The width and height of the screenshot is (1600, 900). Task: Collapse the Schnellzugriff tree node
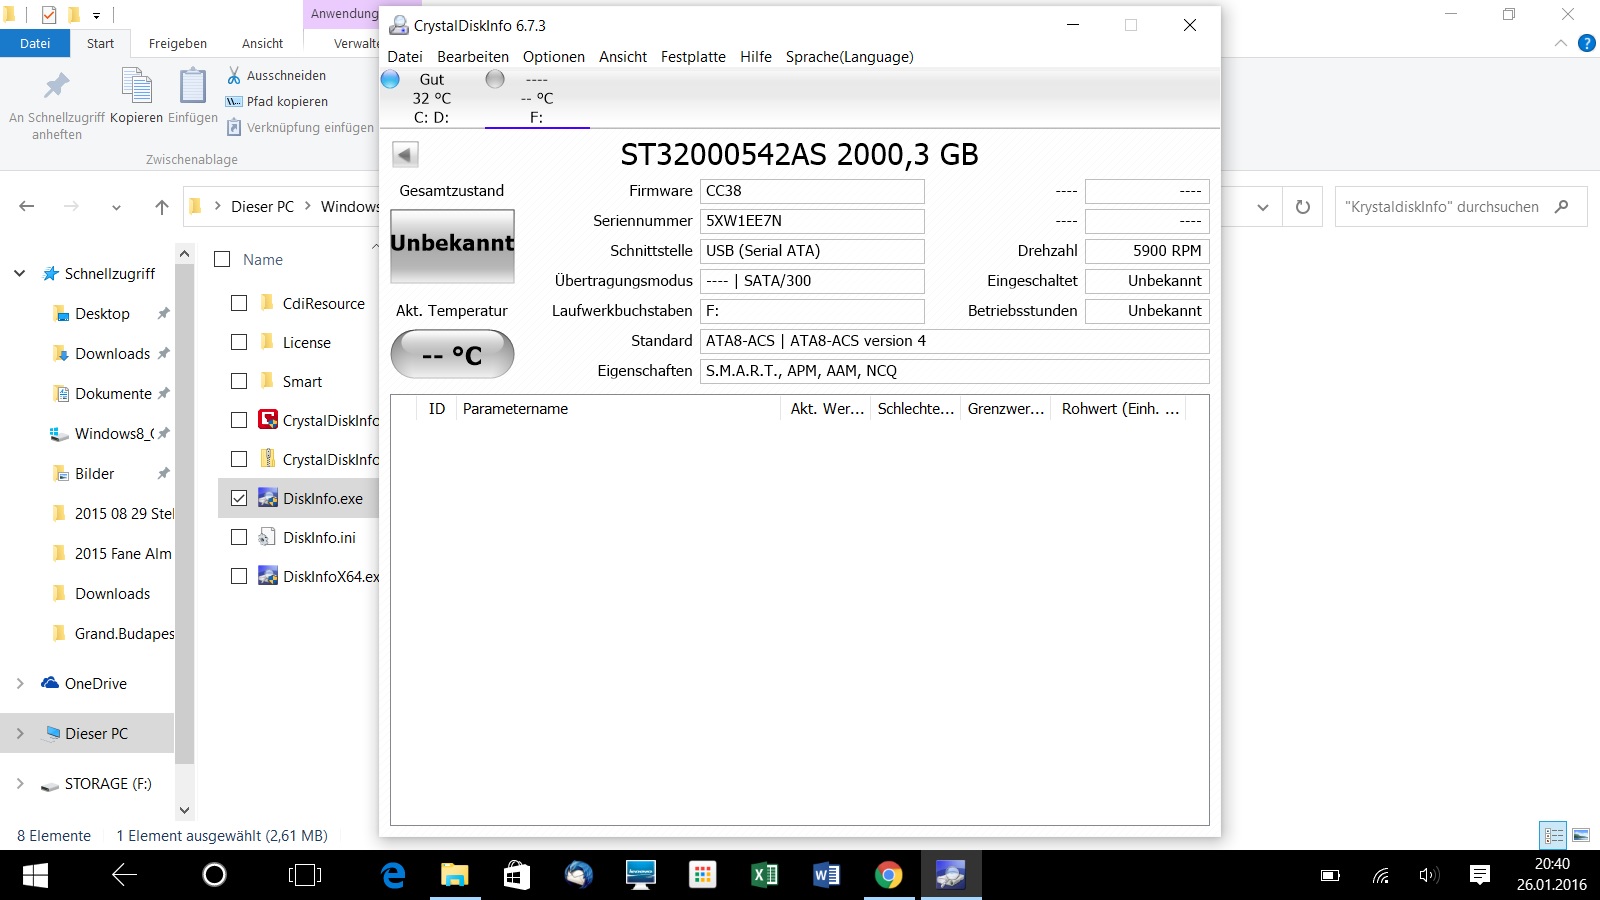19,273
